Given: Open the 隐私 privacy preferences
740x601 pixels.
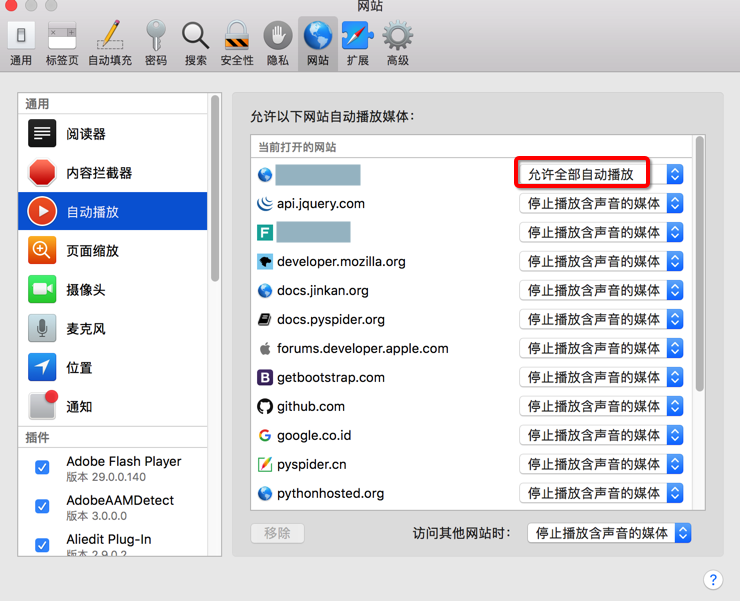Looking at the screenshot, I should click(x=278, y=43).
